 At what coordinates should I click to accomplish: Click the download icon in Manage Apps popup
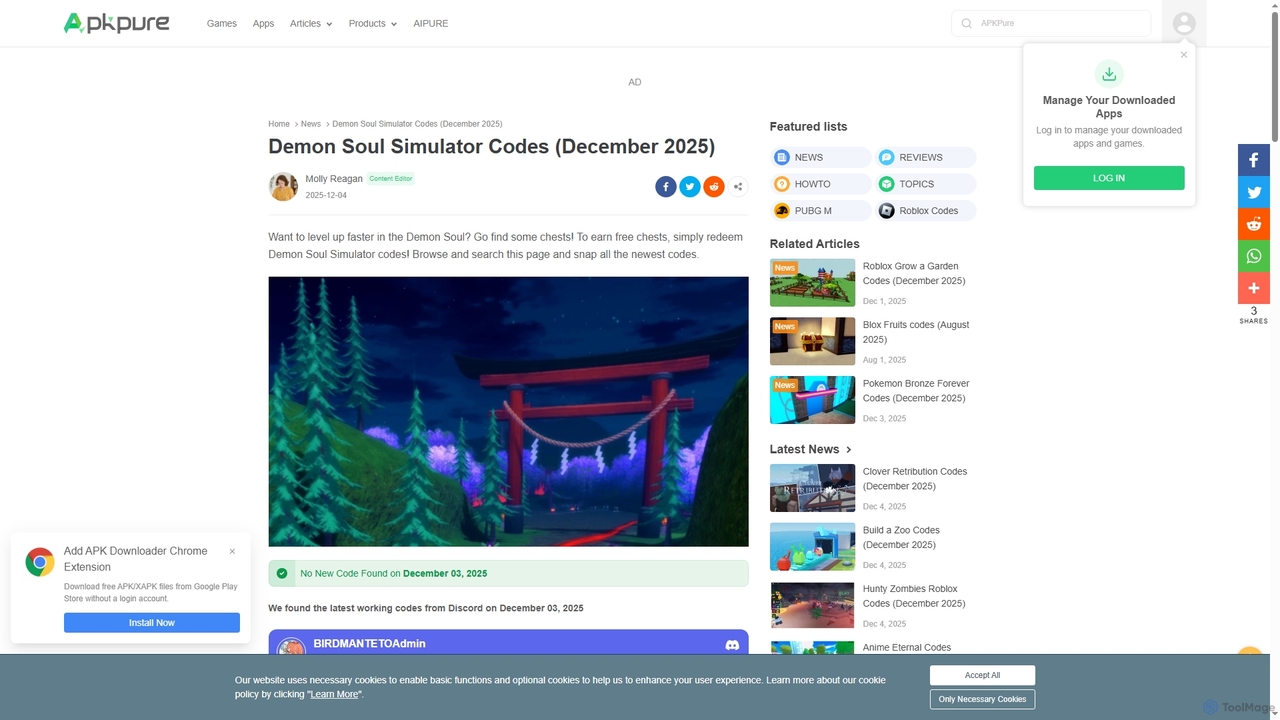coord(1109,74)
